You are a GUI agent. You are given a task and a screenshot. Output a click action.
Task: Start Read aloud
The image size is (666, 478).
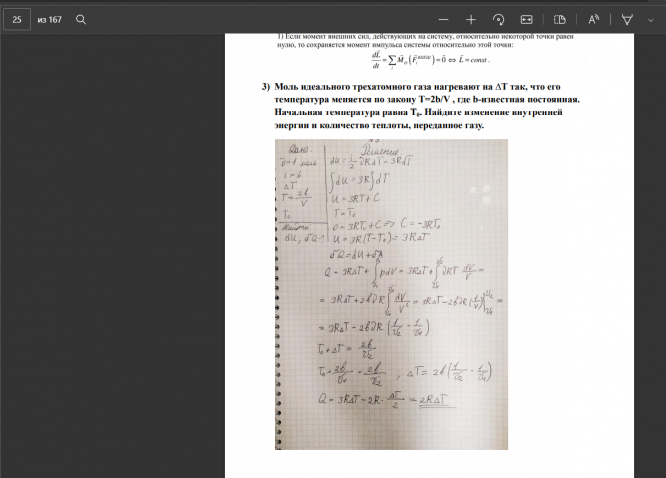[593, 20]
